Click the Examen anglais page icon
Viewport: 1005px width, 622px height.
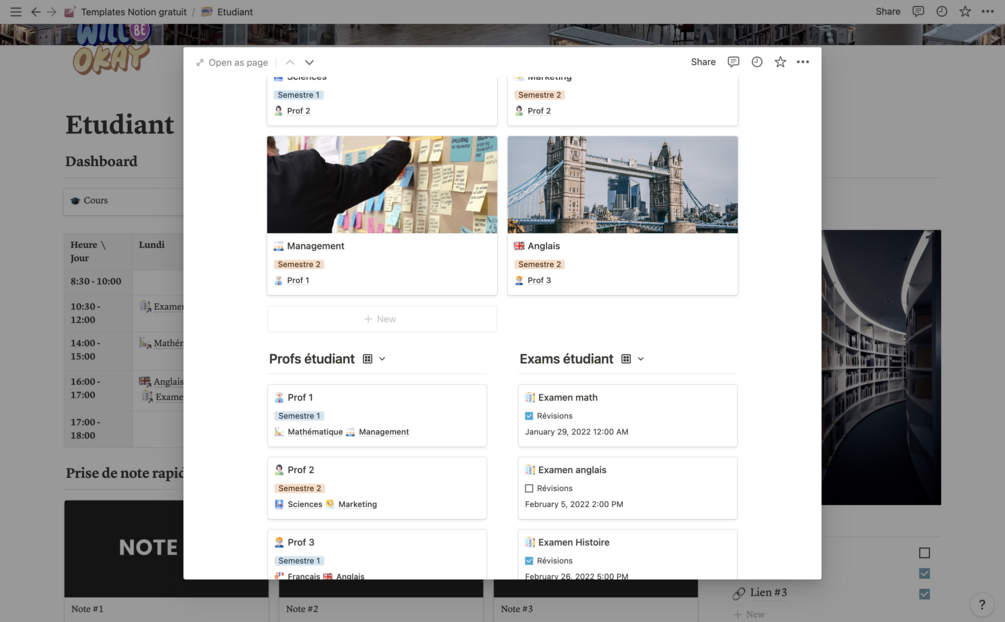coord(530,470)
